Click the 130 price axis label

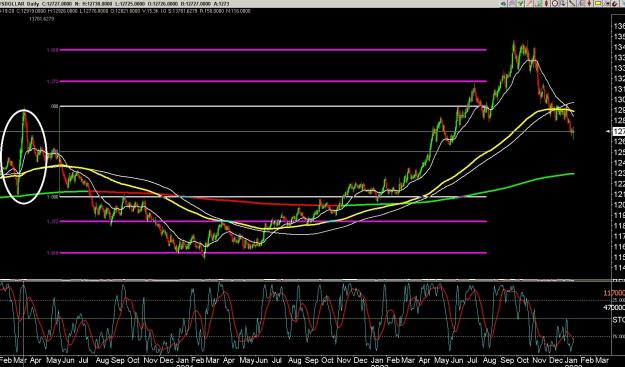pyautogui.click(x=619, y=100)
